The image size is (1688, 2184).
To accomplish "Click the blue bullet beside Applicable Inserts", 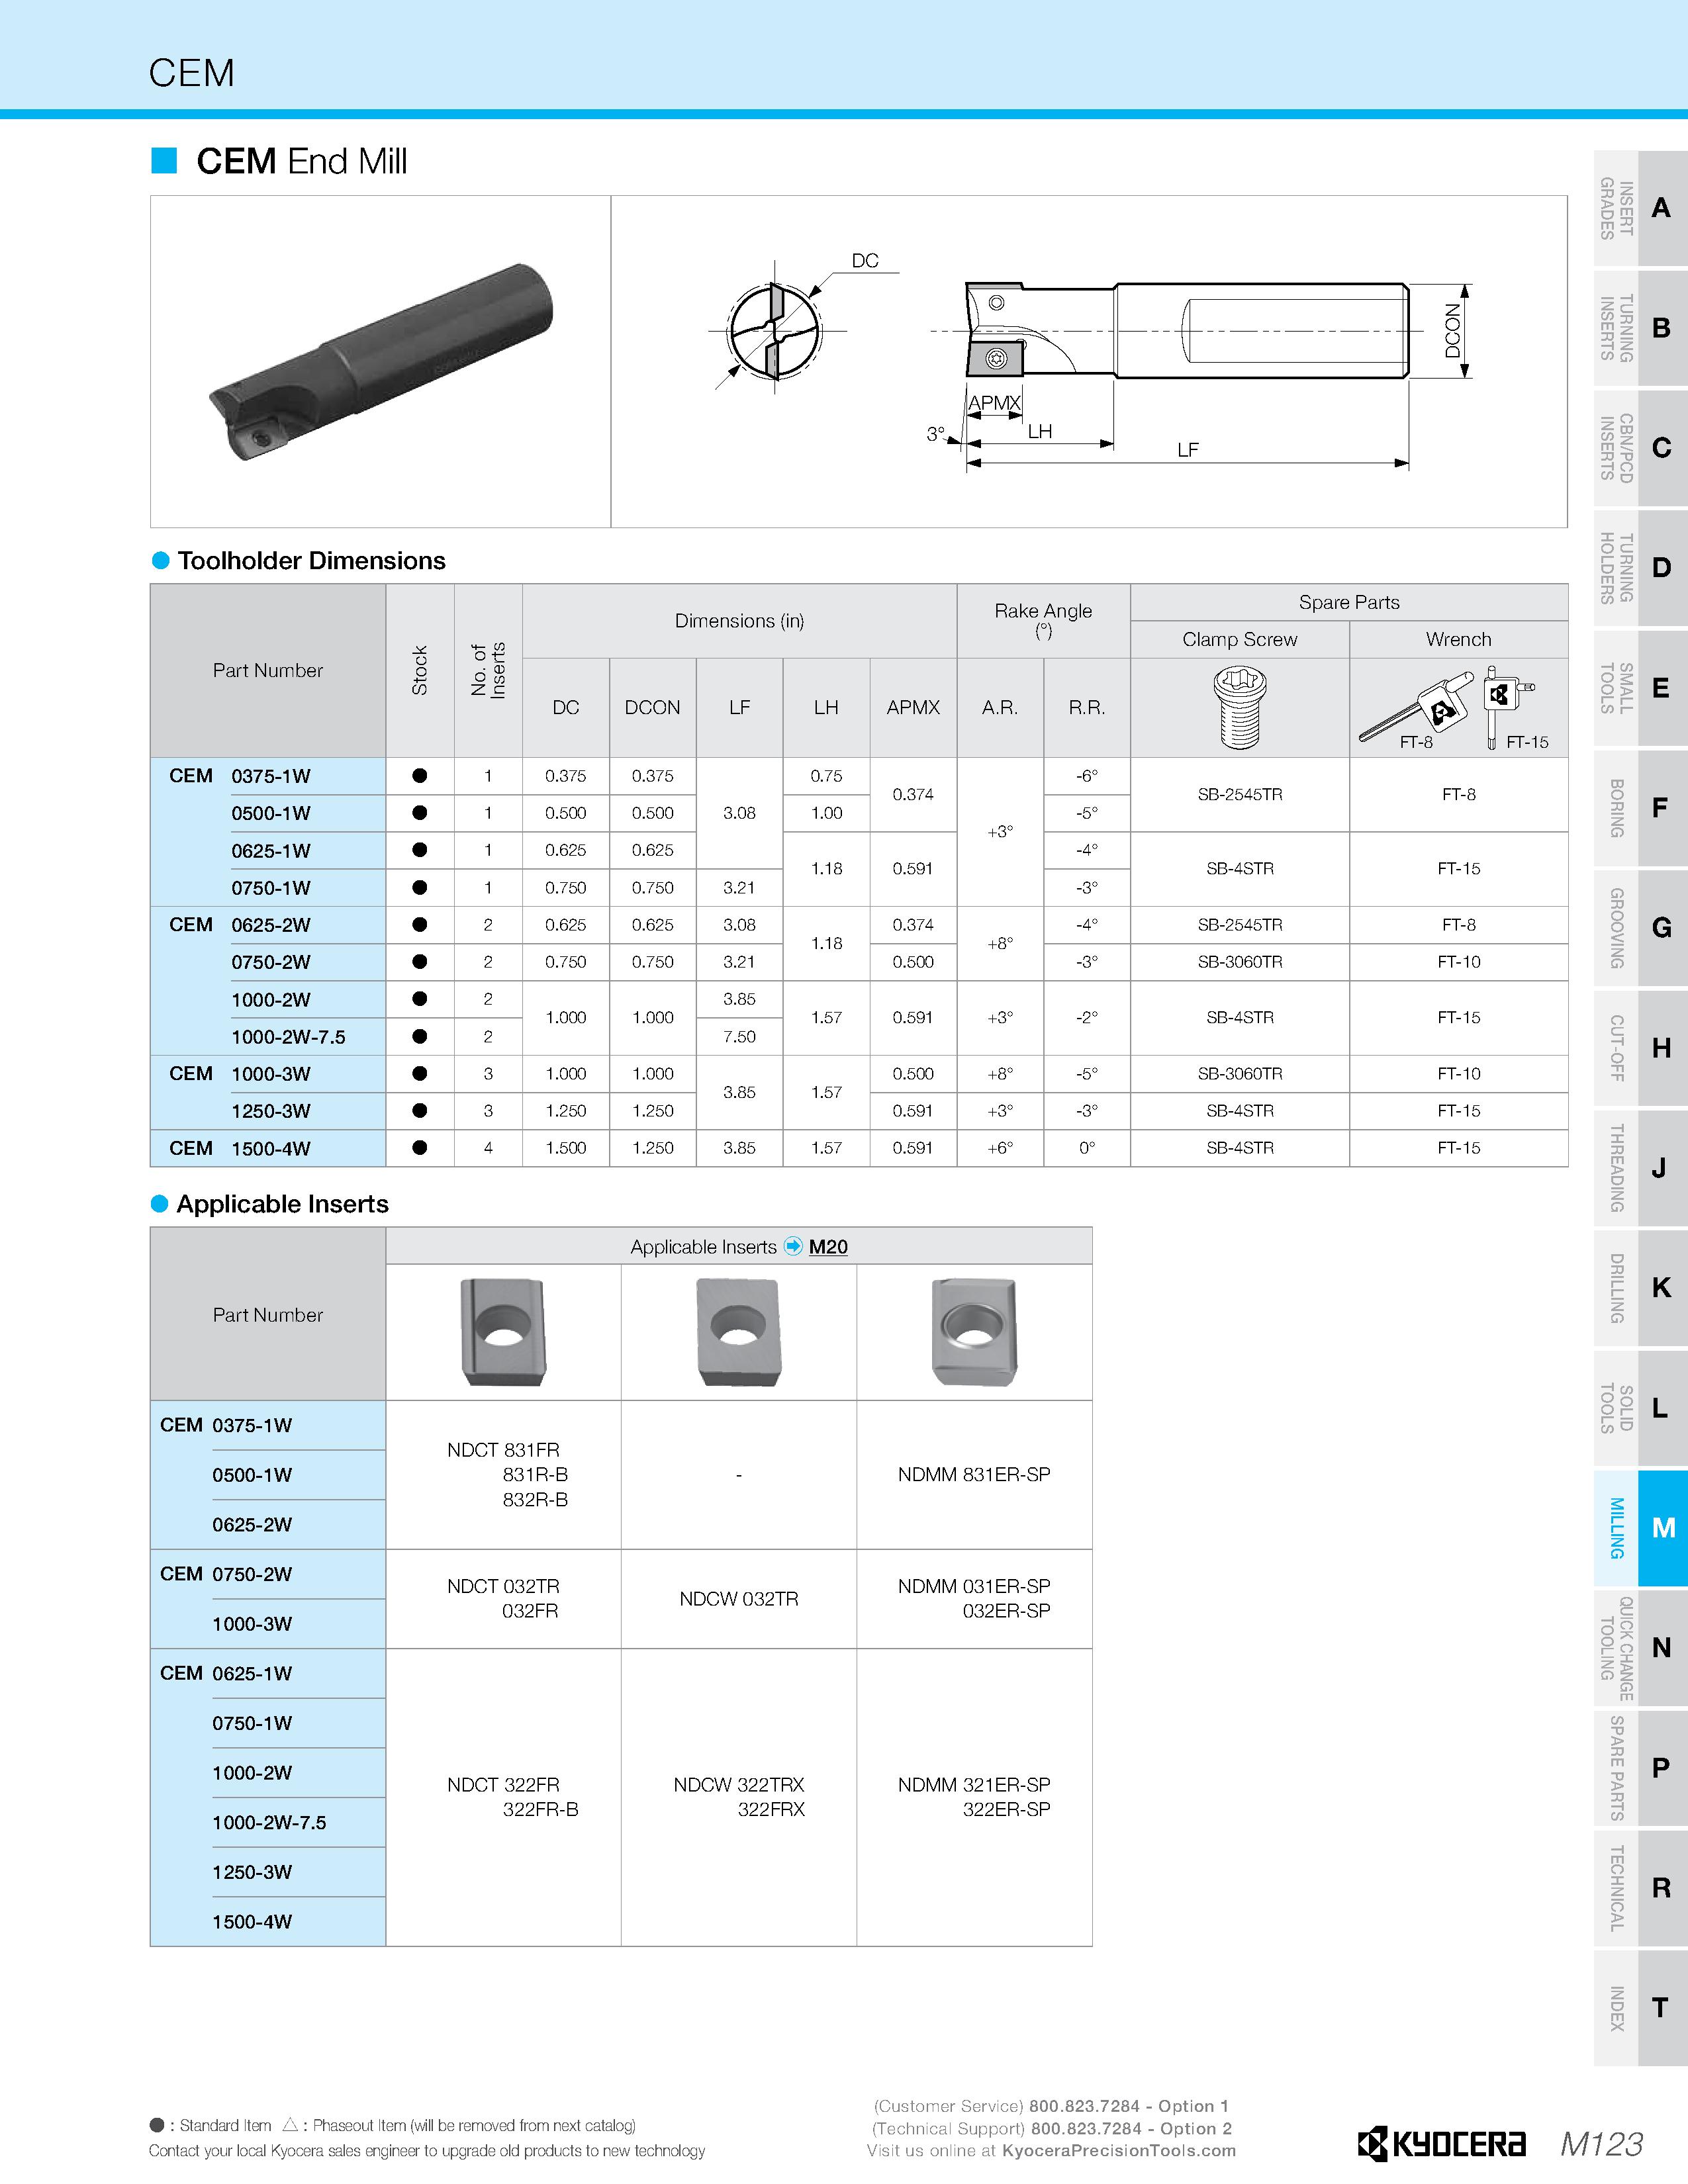I will point(159,1204).
